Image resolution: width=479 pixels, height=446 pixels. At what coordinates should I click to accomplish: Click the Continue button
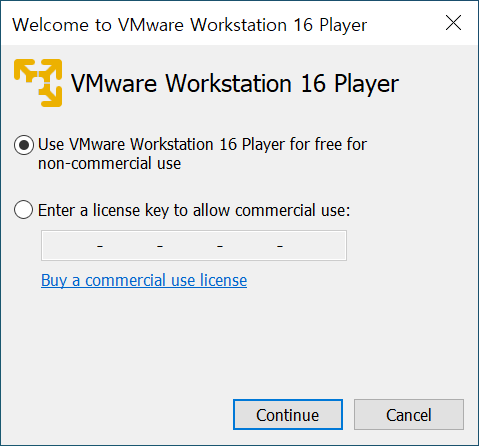coord(288,414)
